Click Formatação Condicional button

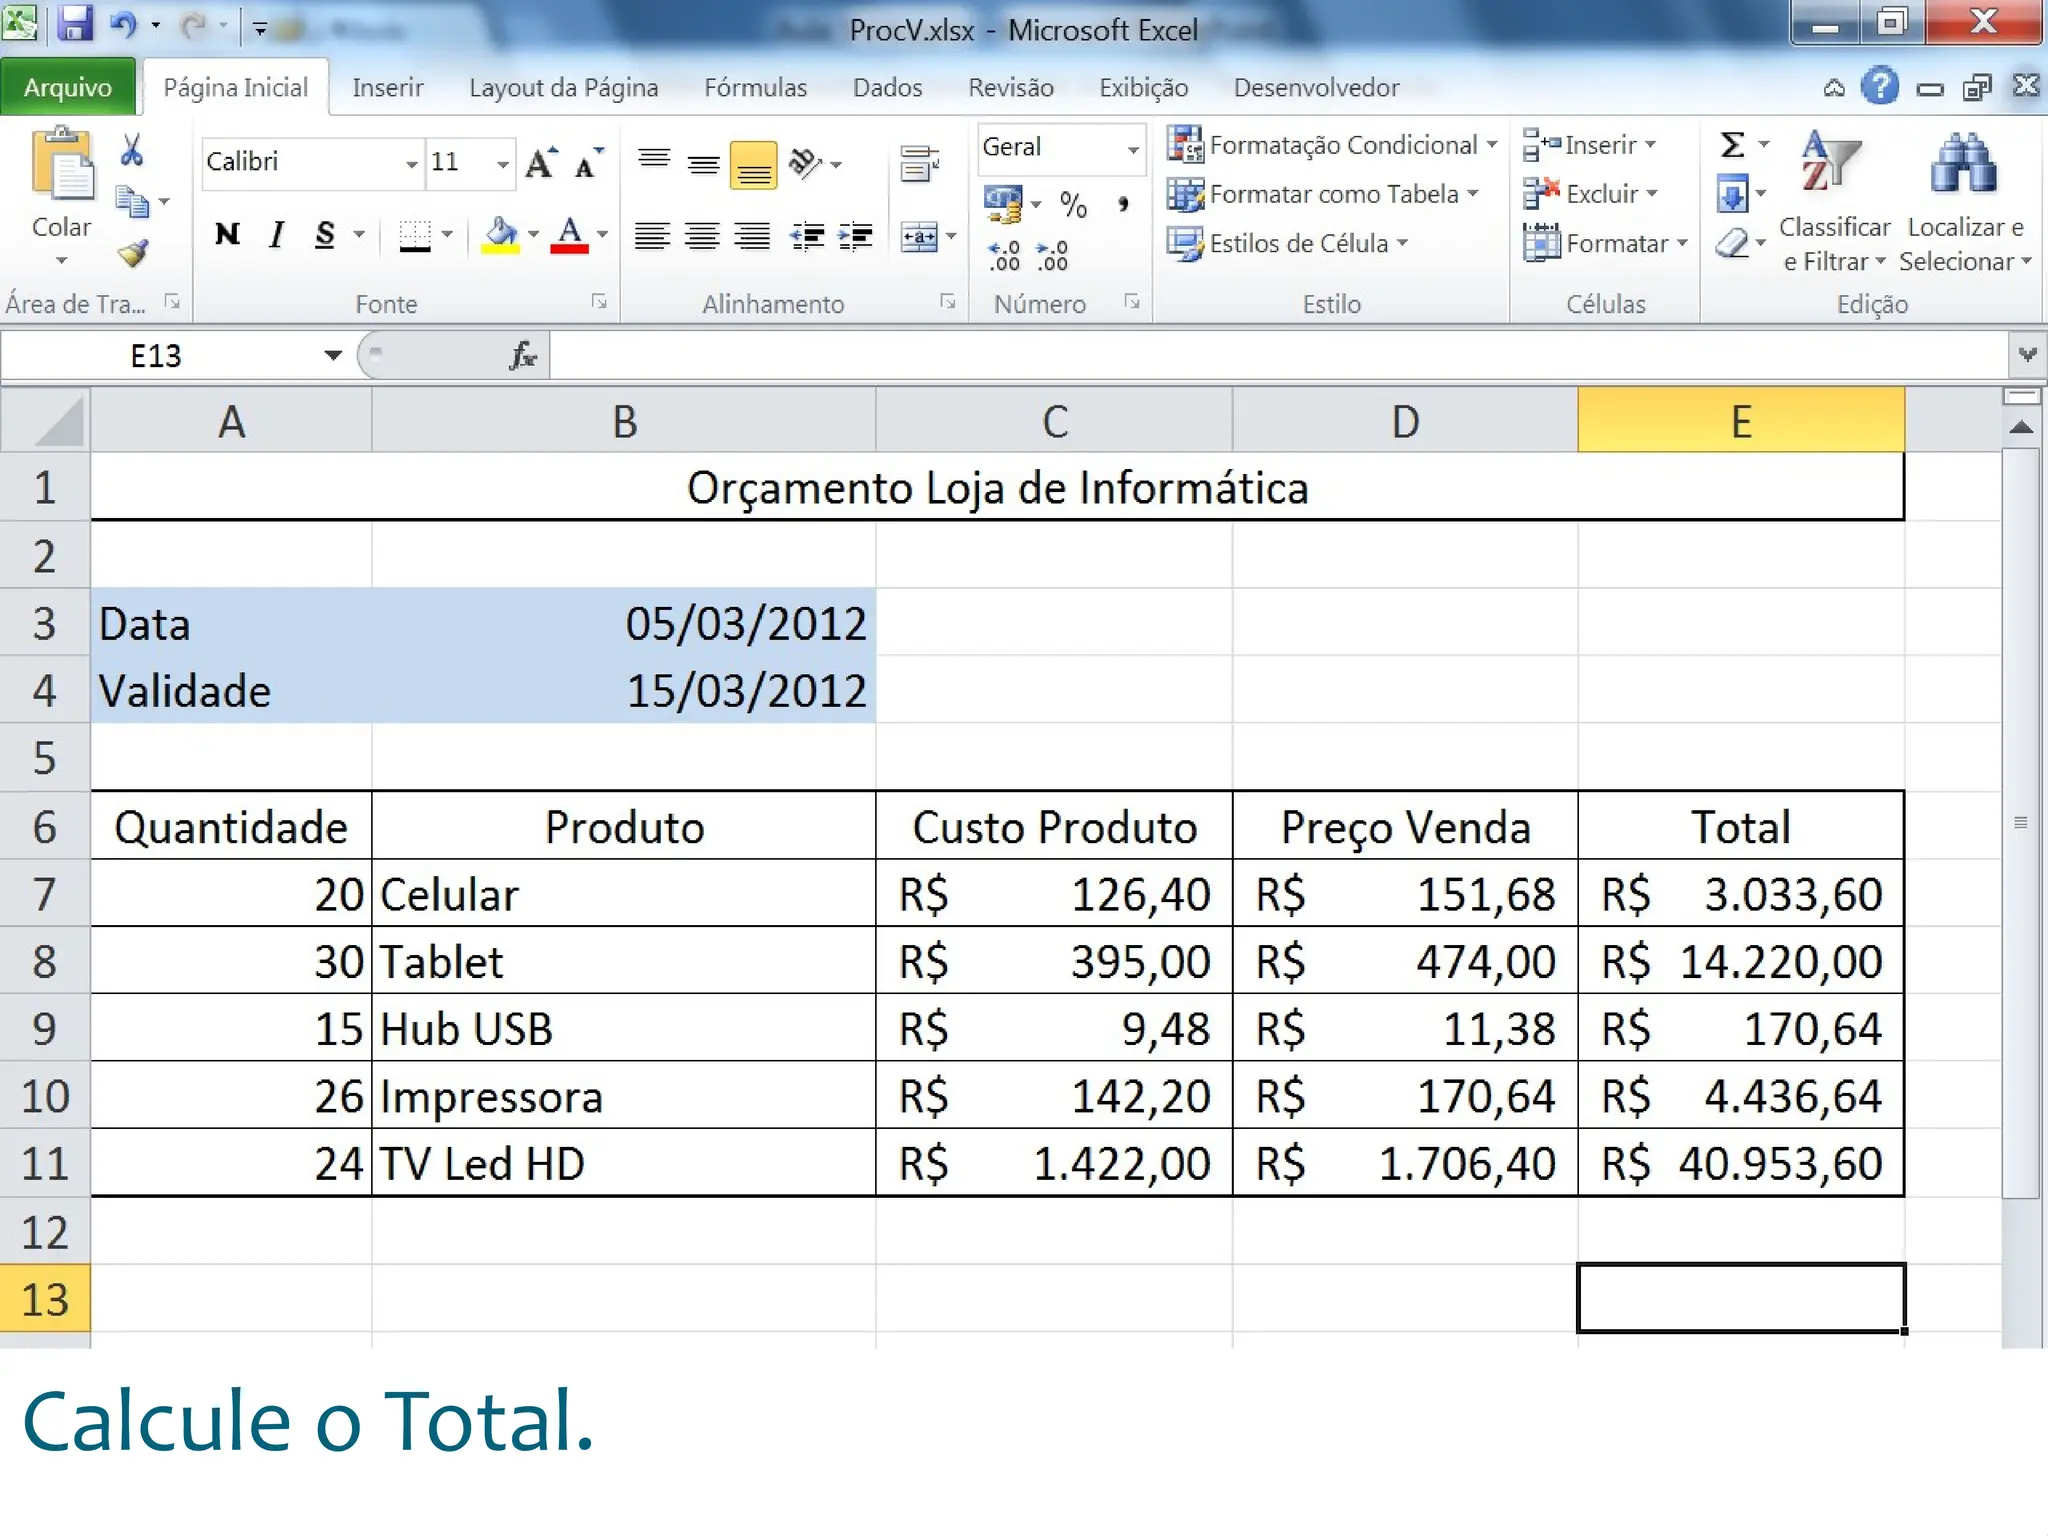[1331, 145]
